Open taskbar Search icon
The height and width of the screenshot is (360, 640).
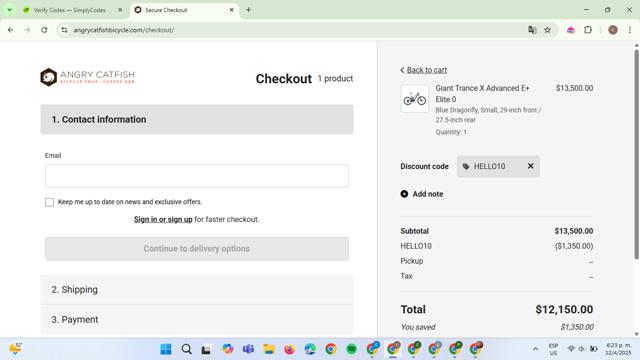[x=187, y=349]
